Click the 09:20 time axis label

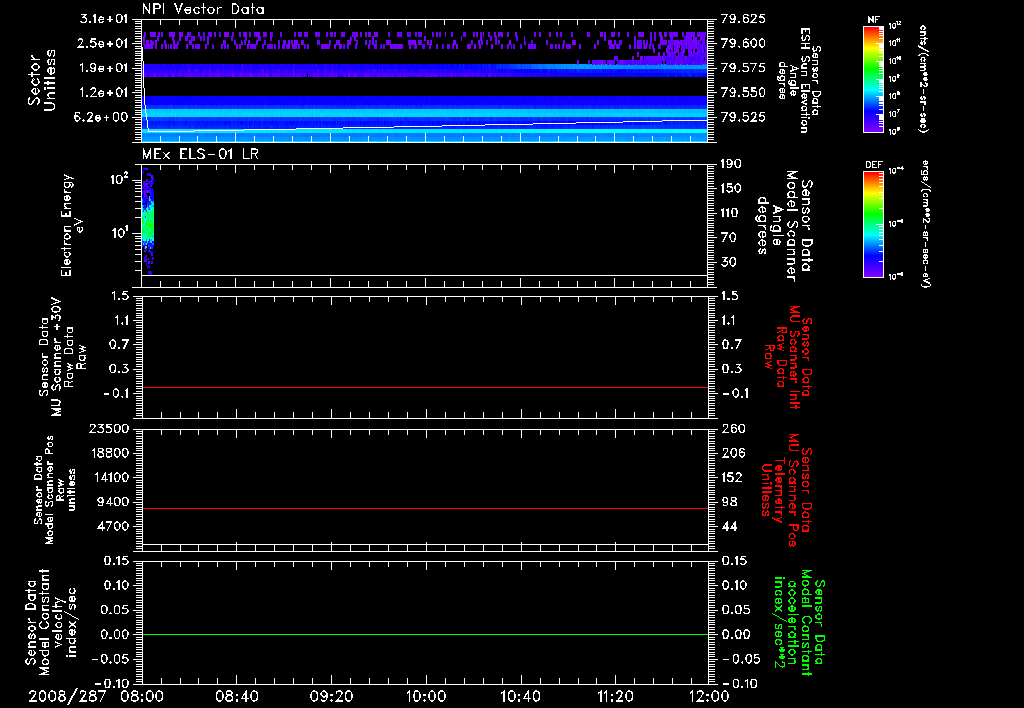(331, 696)
